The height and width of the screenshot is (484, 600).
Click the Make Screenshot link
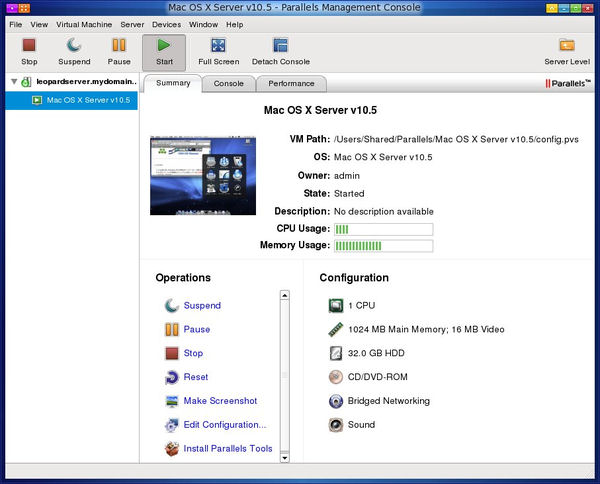pyautogui.click(x=220, y=401)
